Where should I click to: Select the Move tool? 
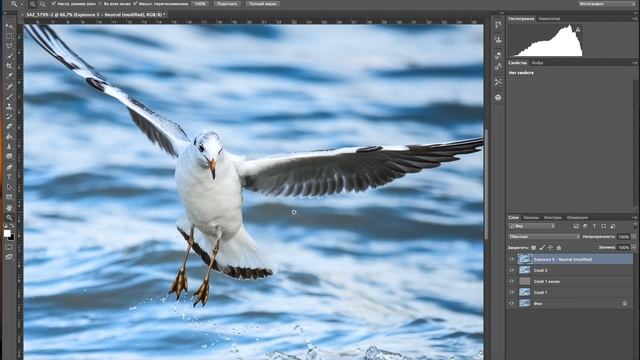9,26
